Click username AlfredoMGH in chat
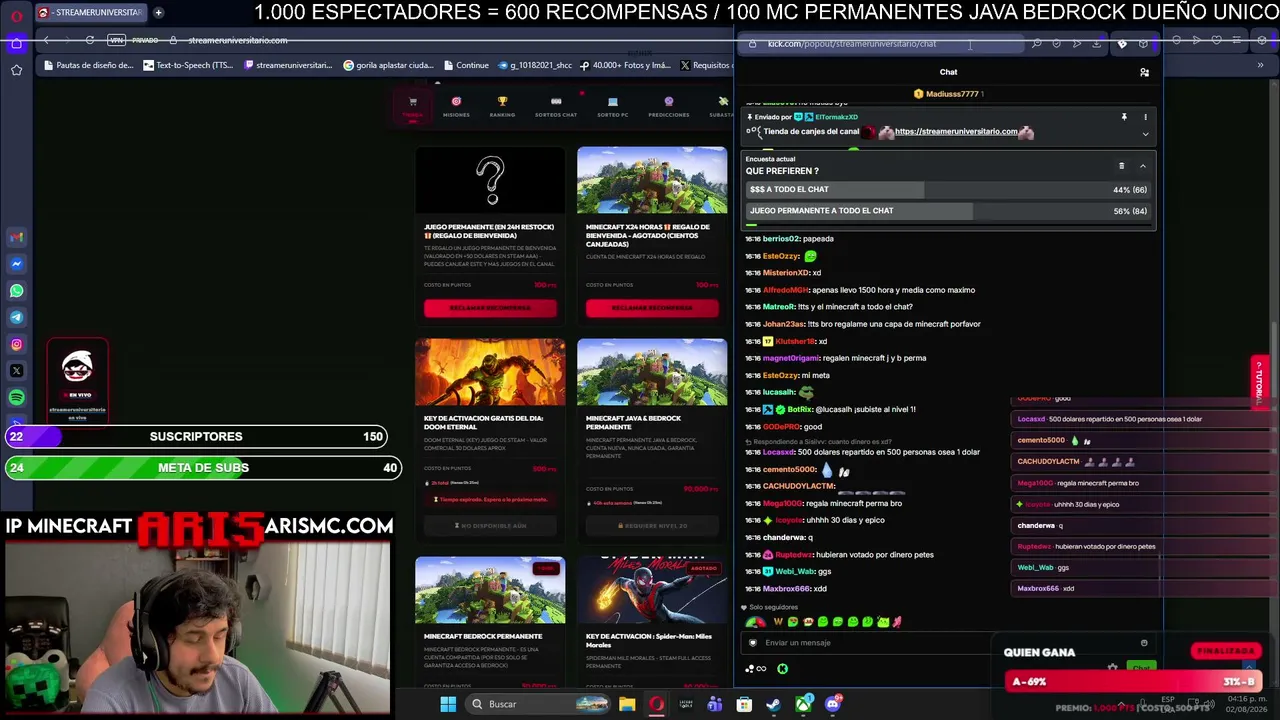This screenshot has height=720, width=1280. click(x=785, y=290)
